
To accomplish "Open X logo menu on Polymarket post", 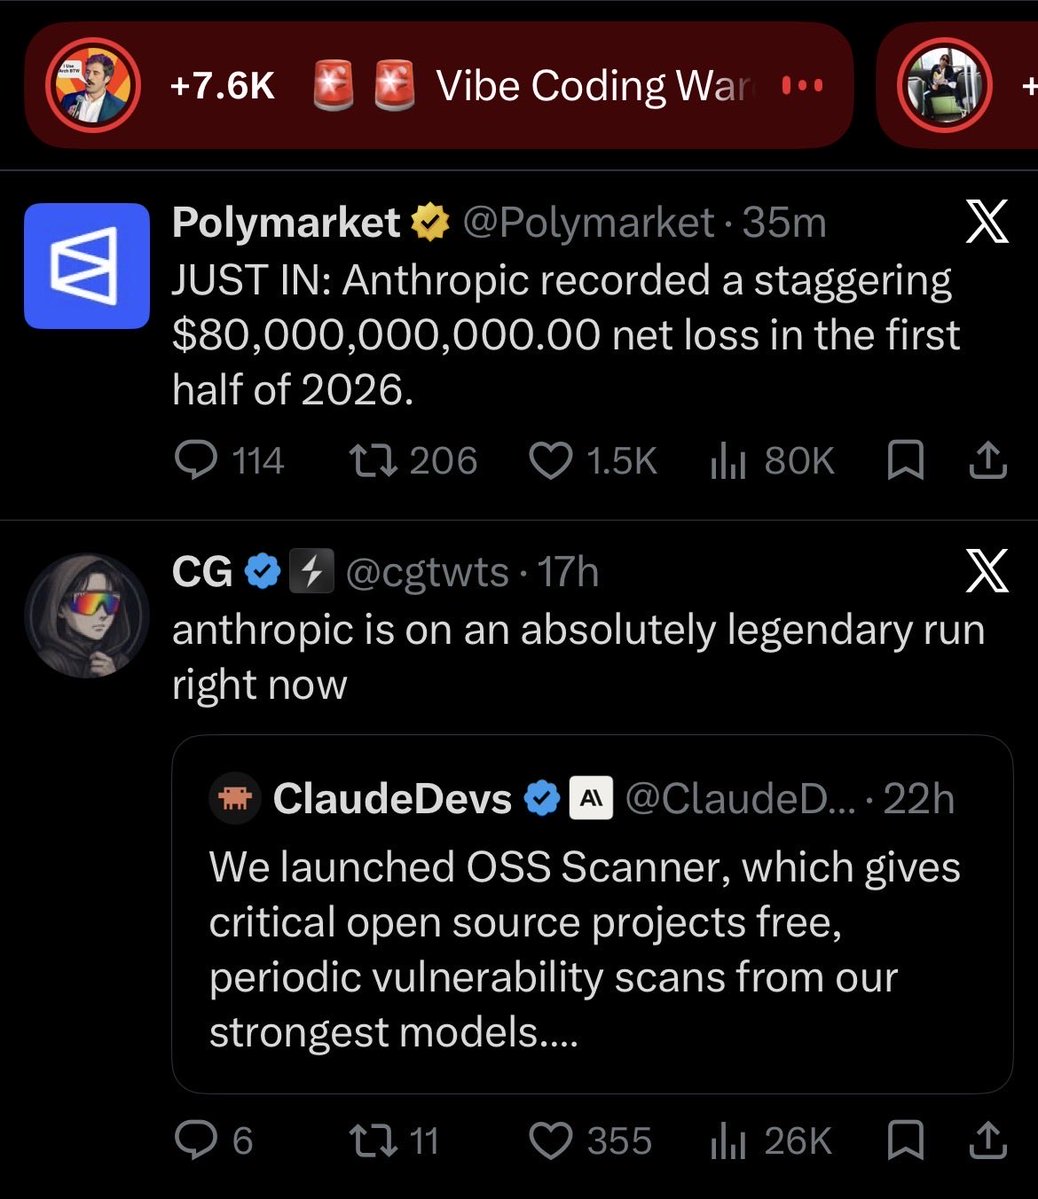I will tap(987, 222).
